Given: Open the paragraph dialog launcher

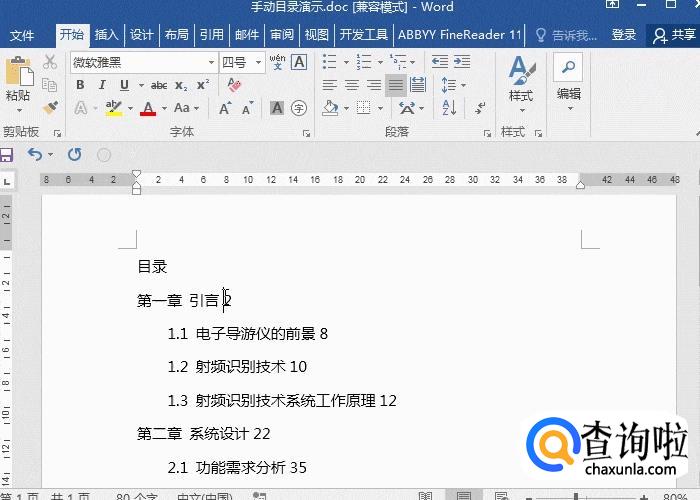Looking at the screenshot, I should click(x=487, y=133).
